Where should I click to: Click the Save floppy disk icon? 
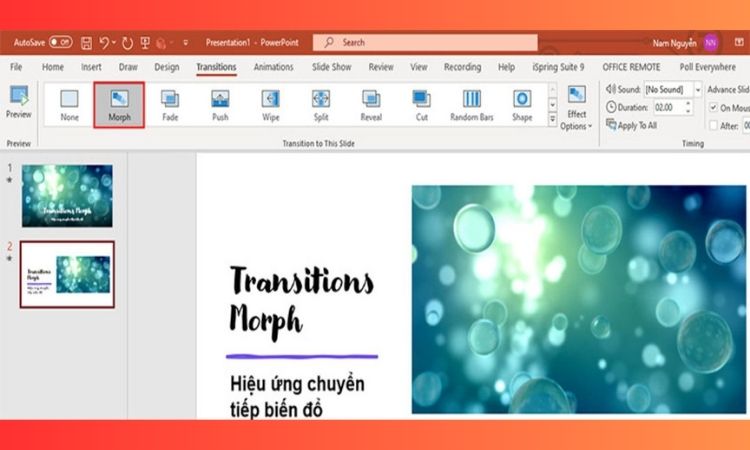(86, 43)
